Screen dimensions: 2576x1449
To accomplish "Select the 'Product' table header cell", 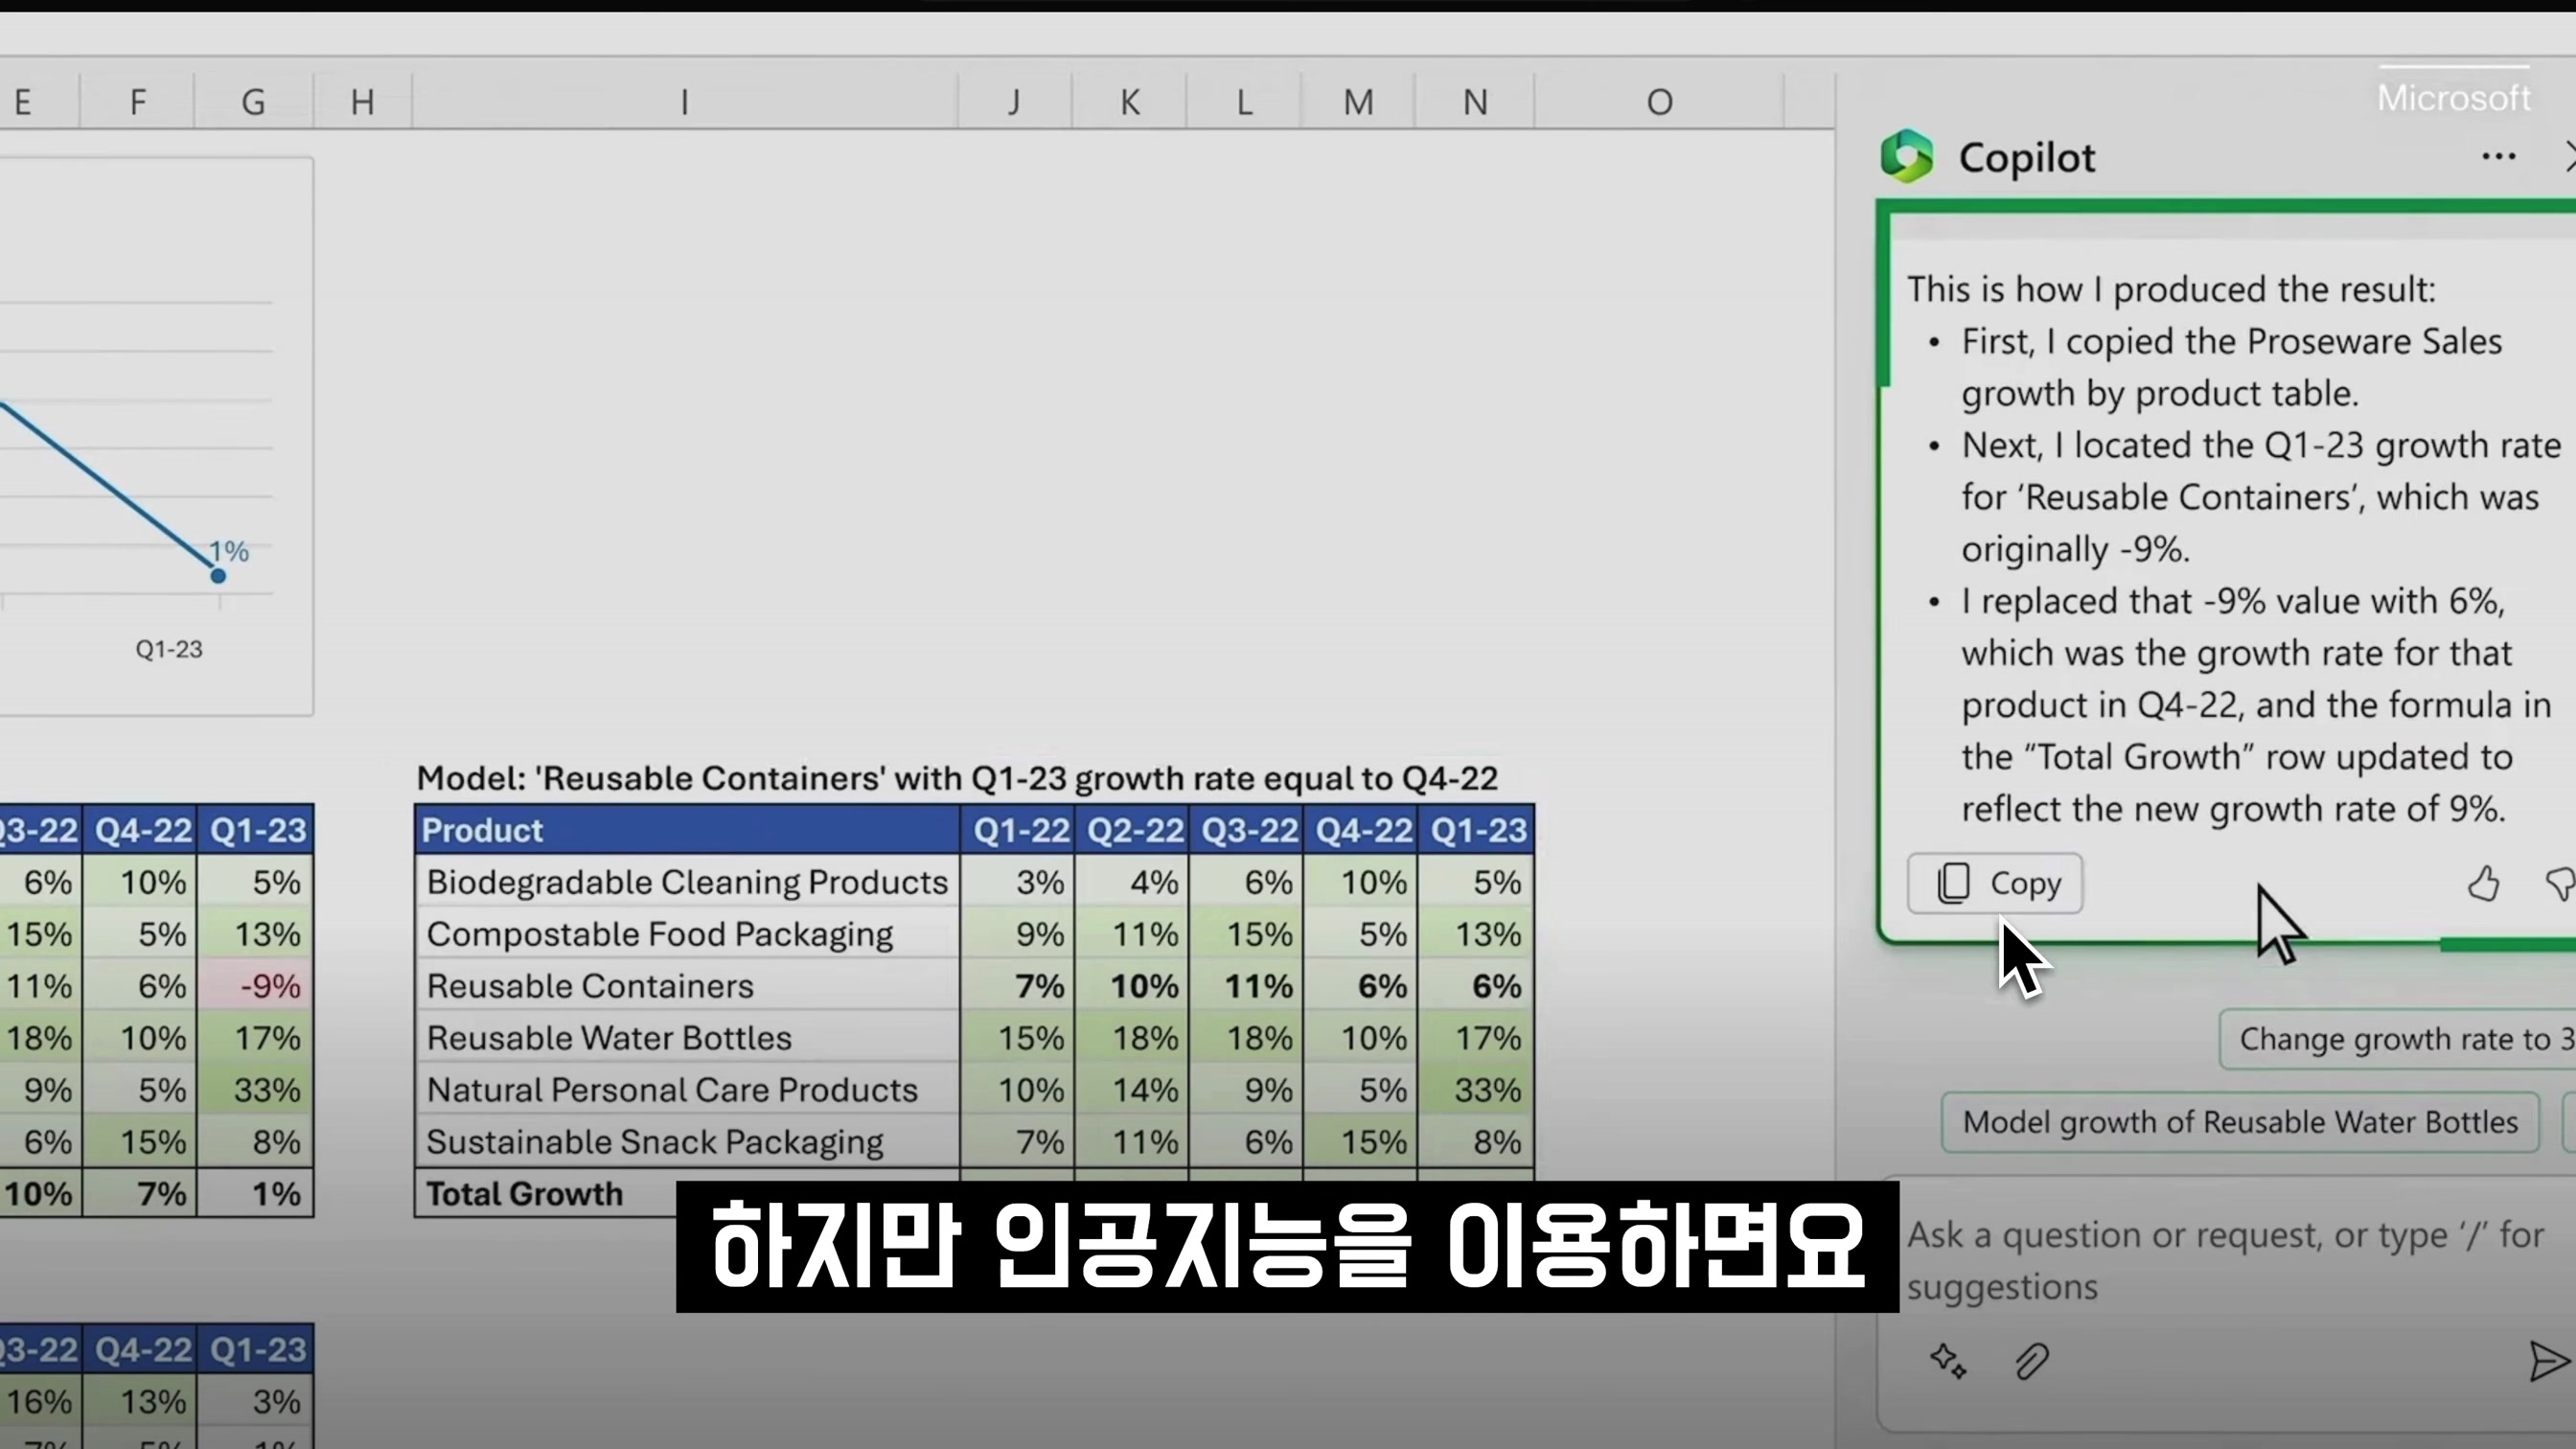I will pos(687,830).
